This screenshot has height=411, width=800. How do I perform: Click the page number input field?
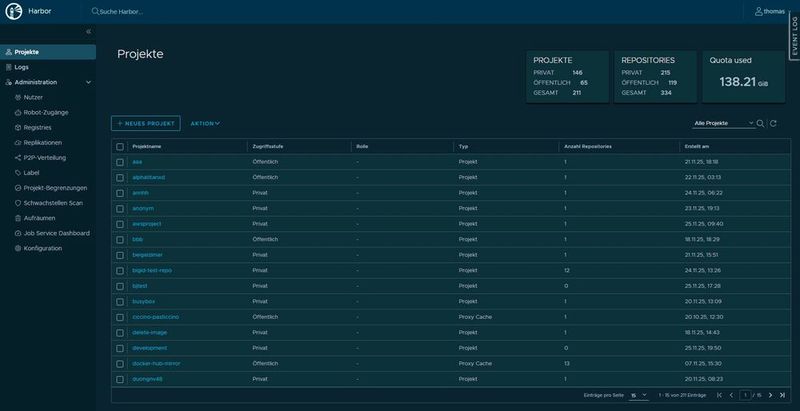745,395
